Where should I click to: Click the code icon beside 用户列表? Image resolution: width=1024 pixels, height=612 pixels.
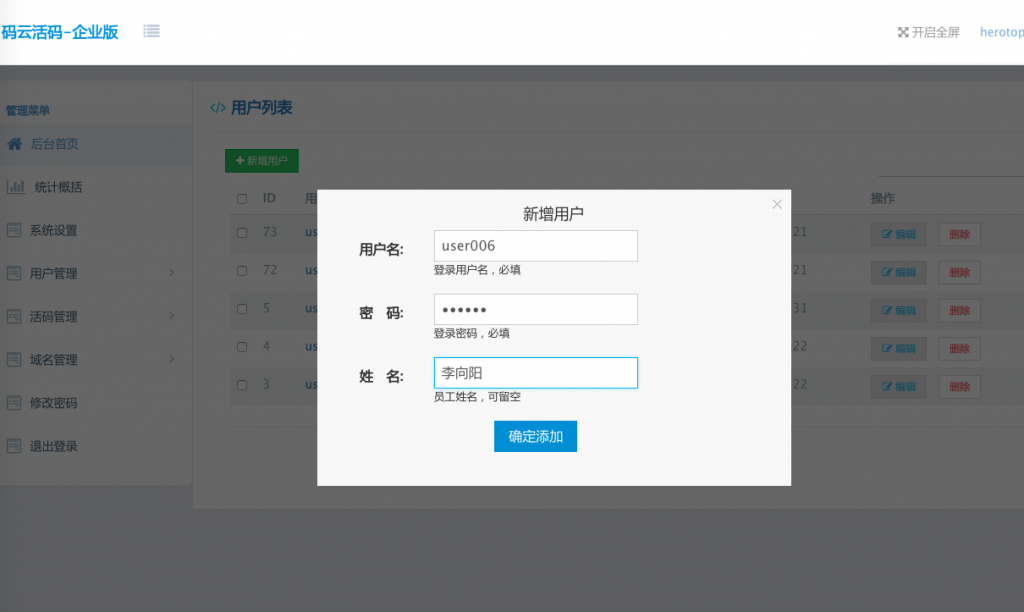(217, 108)
